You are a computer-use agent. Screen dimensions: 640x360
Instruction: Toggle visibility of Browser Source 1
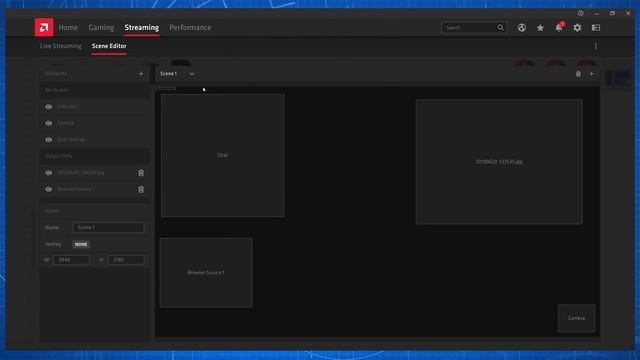49,189
